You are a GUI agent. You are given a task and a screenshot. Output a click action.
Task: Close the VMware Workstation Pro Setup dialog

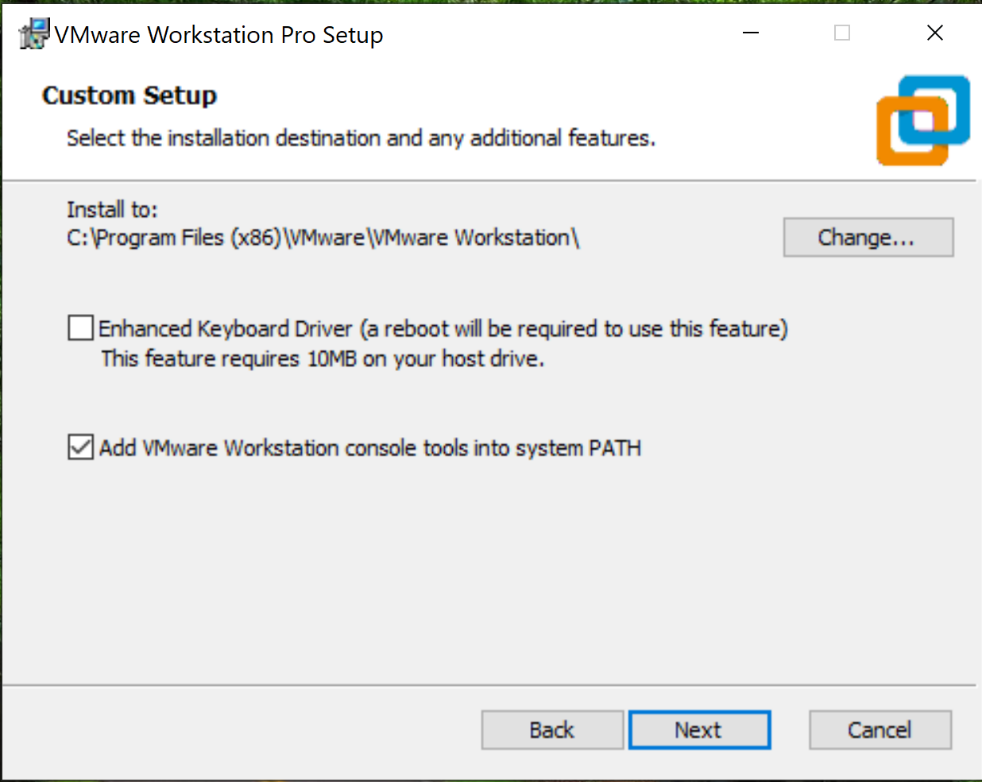click(x=935, y=33)
